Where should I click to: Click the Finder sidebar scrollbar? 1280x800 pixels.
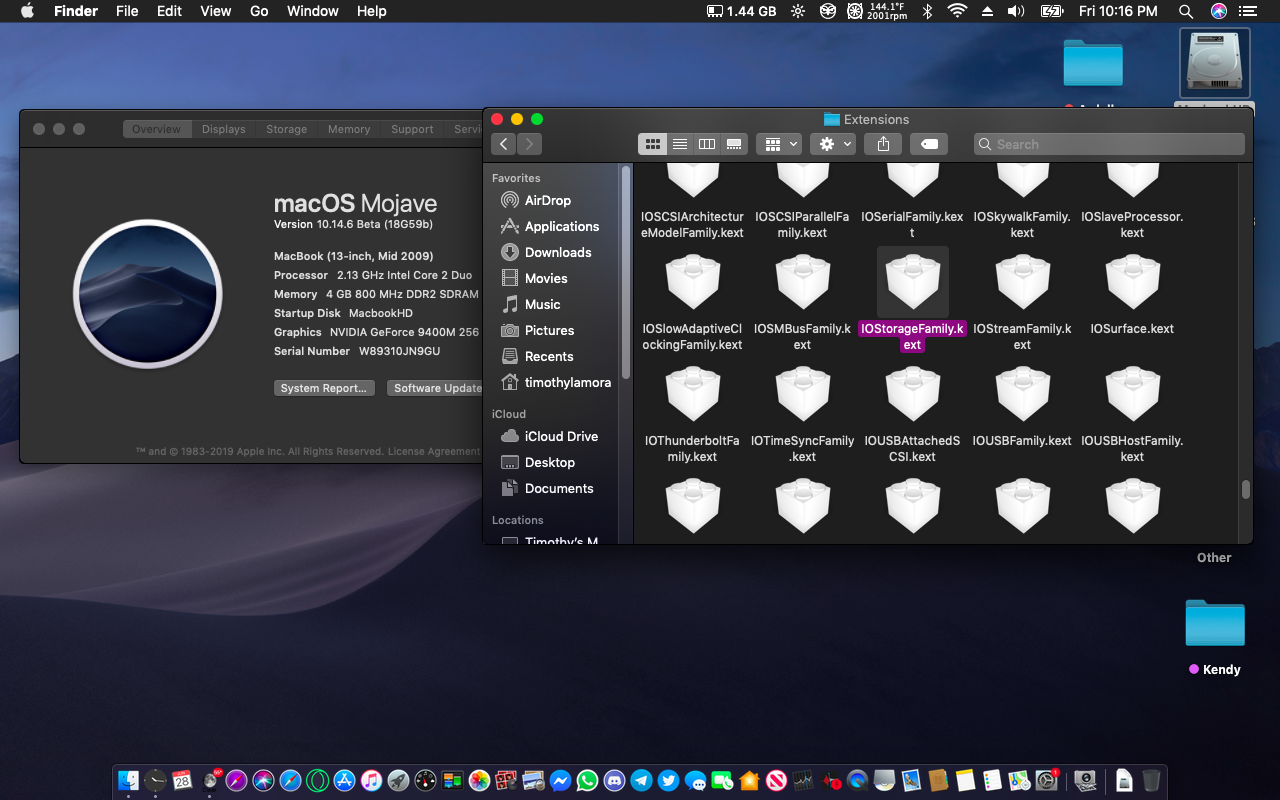(626, 272)
